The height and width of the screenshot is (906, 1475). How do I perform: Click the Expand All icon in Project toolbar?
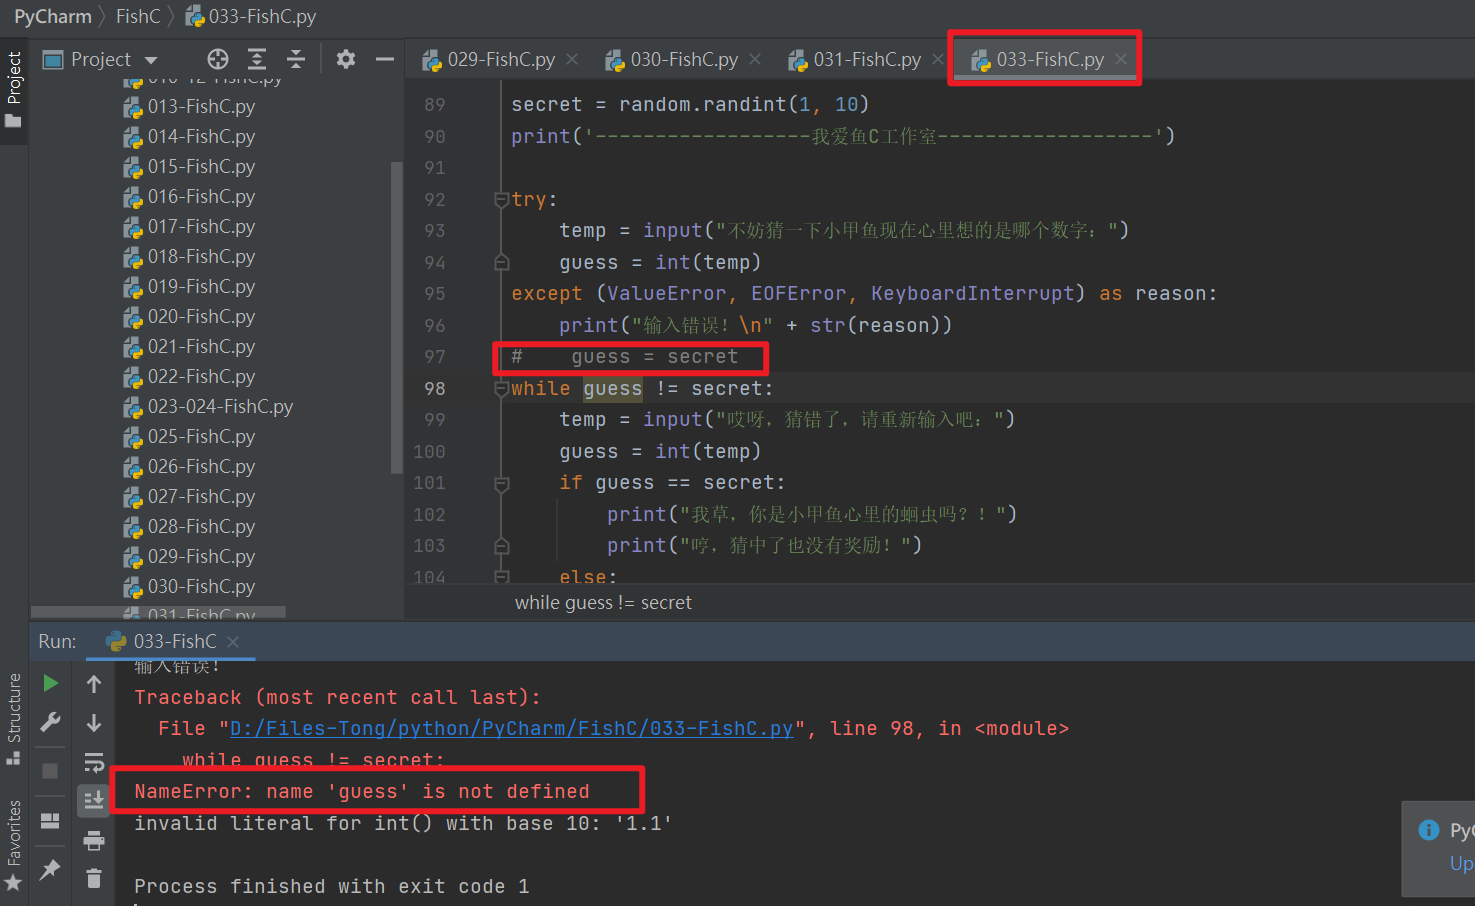(x=257, y=59)
